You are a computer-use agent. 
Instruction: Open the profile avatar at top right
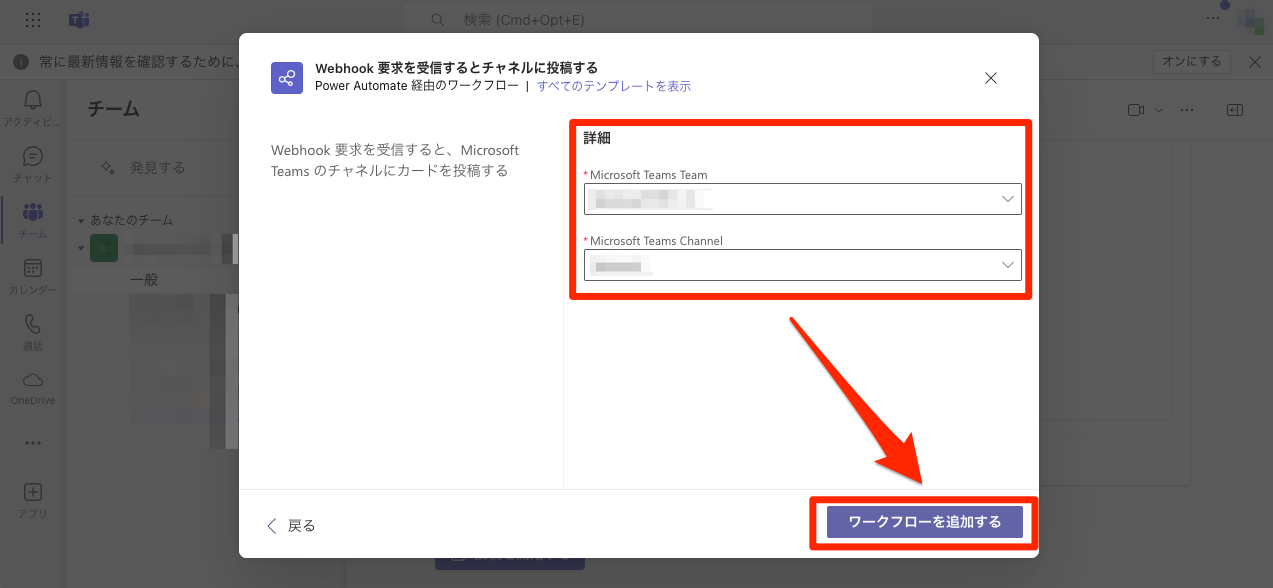pyautogui.click(x=1249, y=19)
